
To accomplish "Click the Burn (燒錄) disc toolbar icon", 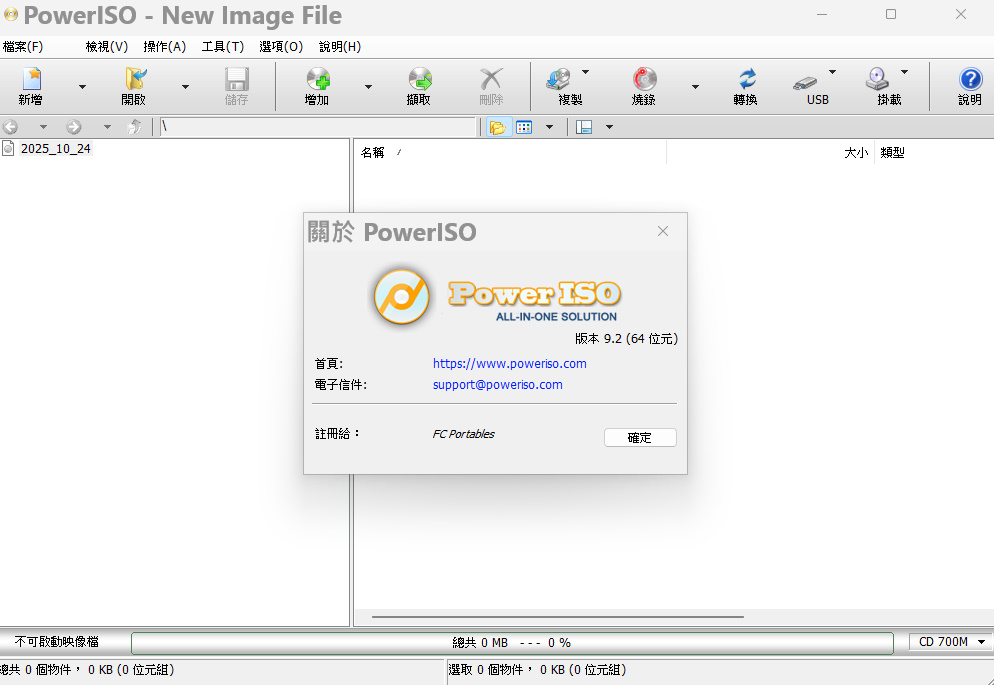I will coord(644,80).
